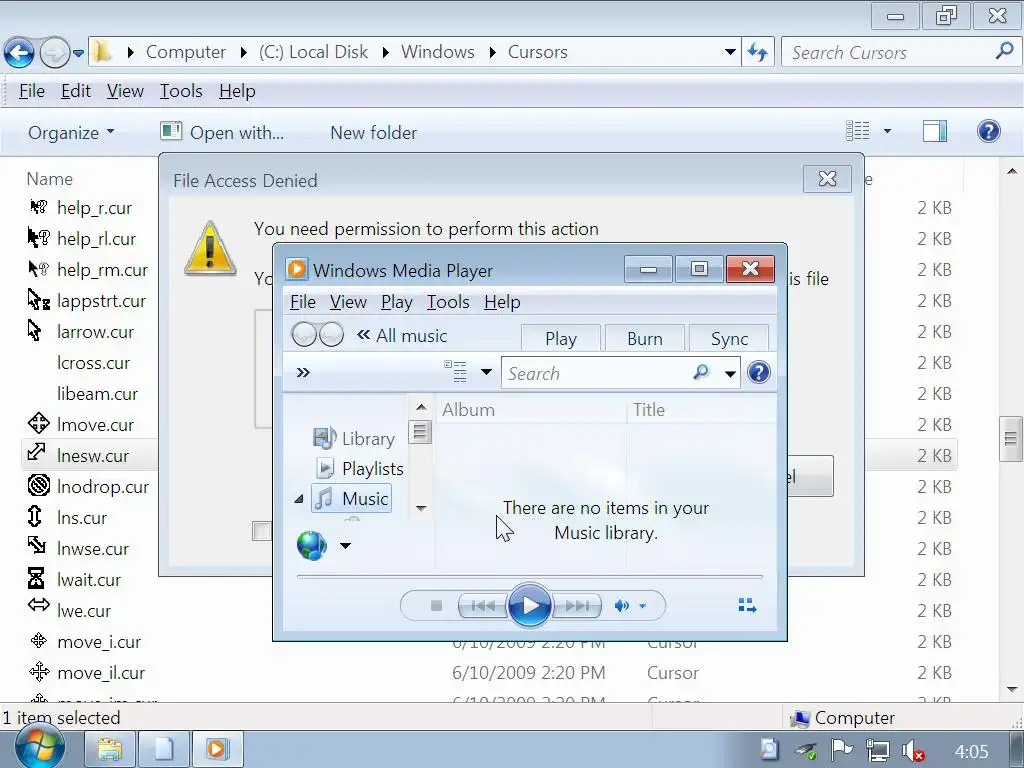
Task: Click the online stores globe icon
Action: 312,545
